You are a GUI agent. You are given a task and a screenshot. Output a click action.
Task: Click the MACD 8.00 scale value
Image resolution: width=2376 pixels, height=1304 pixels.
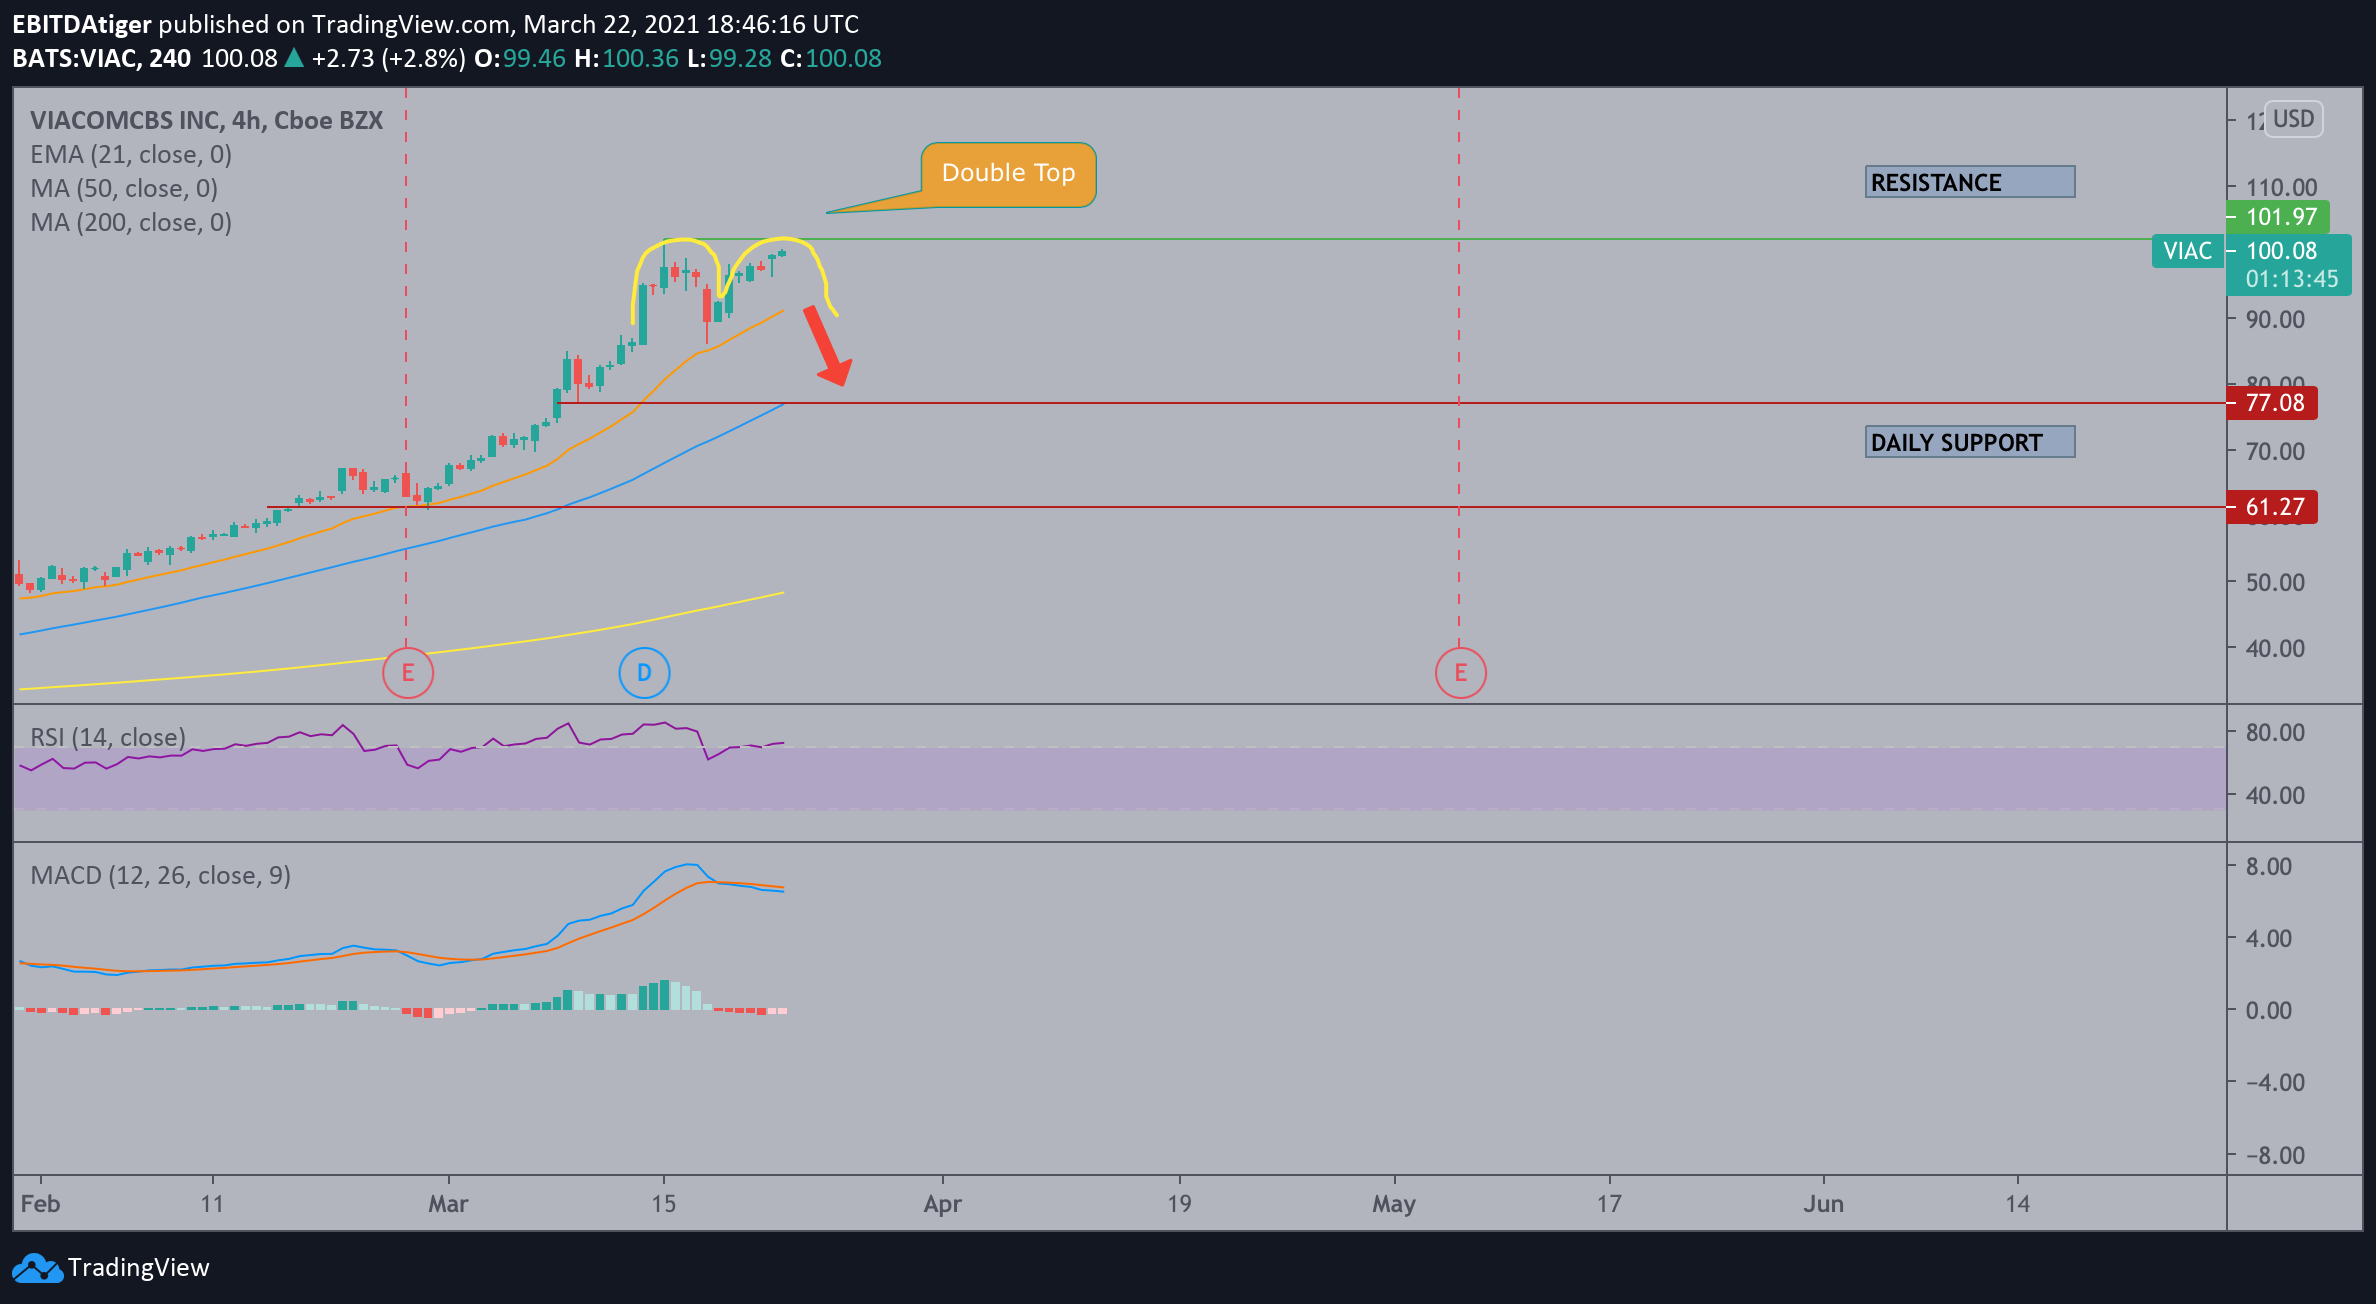pos(2269,866)
